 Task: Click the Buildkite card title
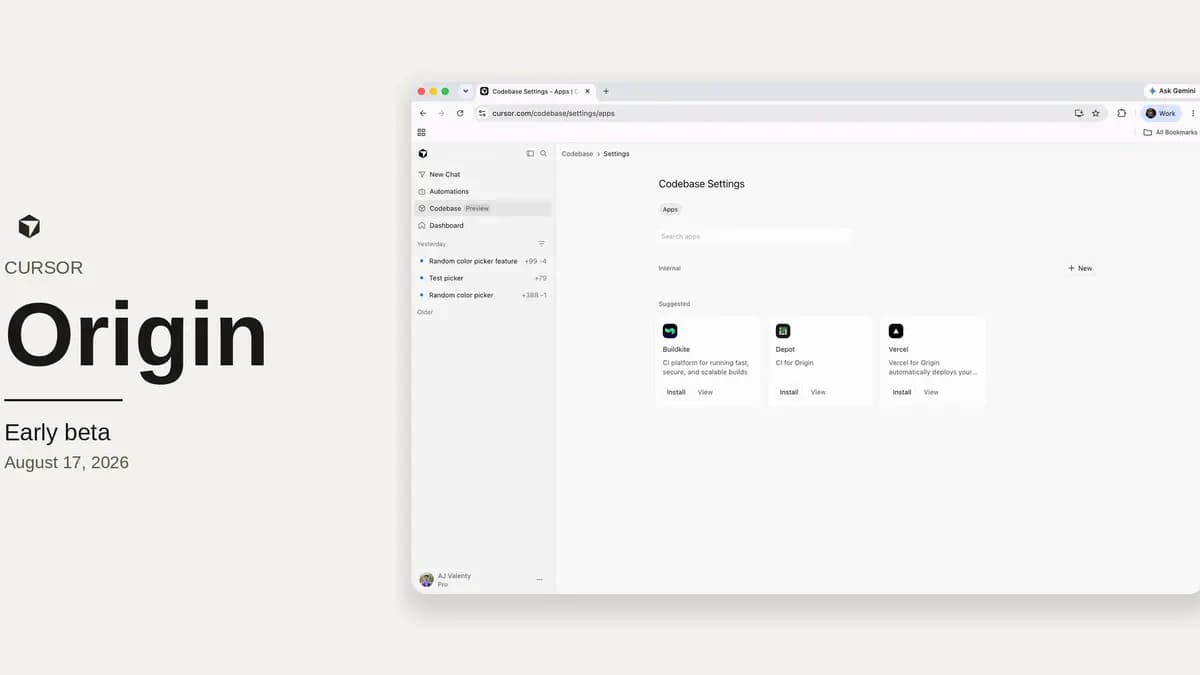point(677,350)
